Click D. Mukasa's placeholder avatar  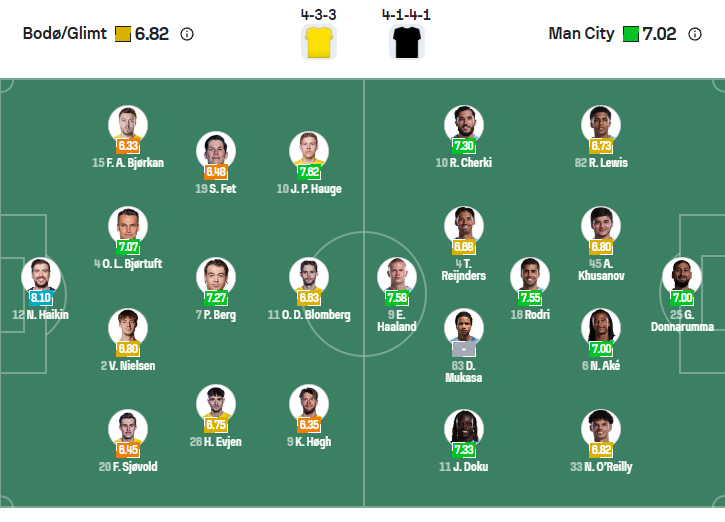464,328
